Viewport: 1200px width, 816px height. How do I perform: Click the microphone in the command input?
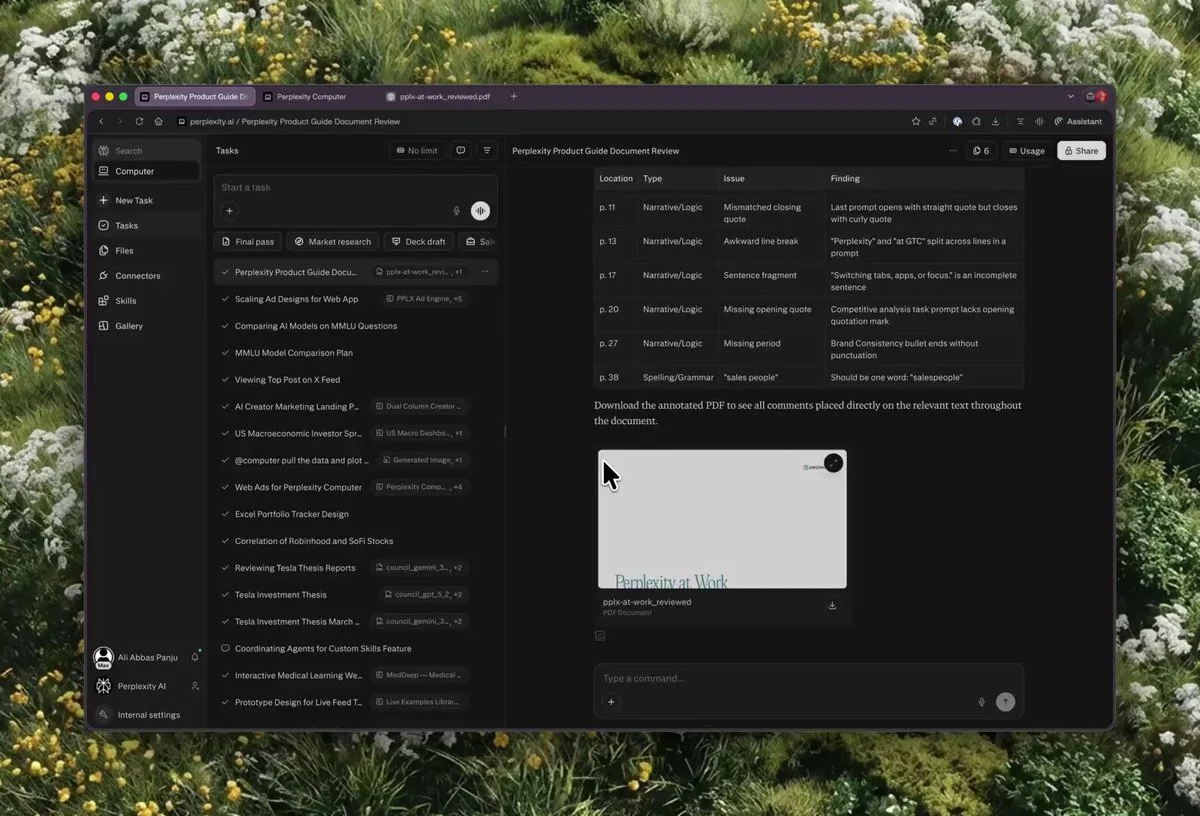[981, 702]
